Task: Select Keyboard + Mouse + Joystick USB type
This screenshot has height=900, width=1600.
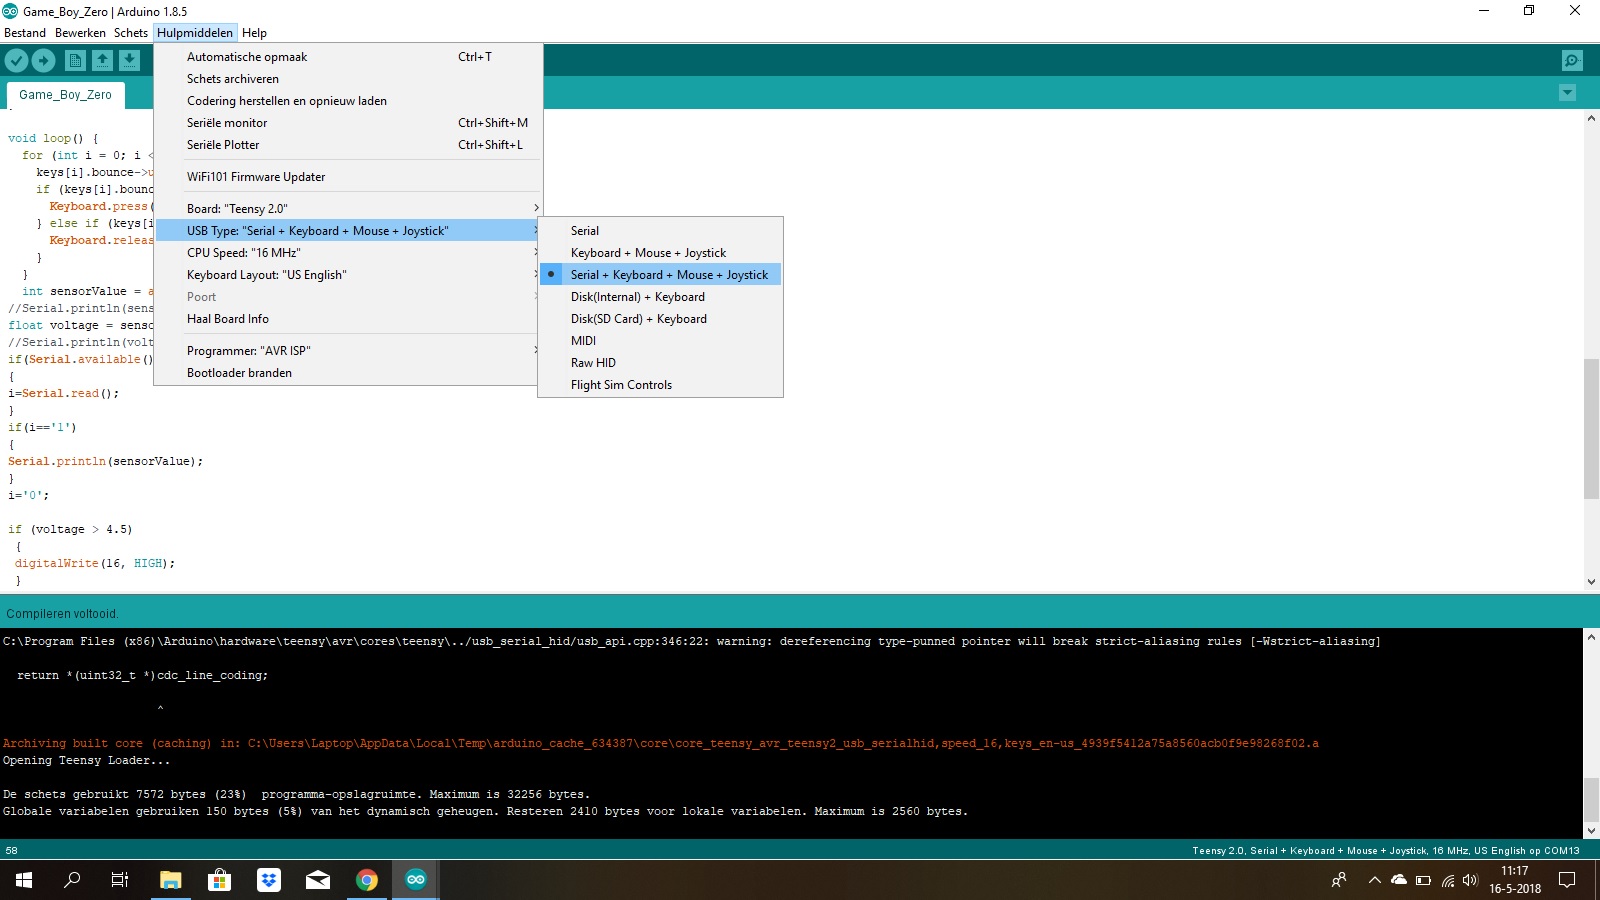Action: click(660, 253)
